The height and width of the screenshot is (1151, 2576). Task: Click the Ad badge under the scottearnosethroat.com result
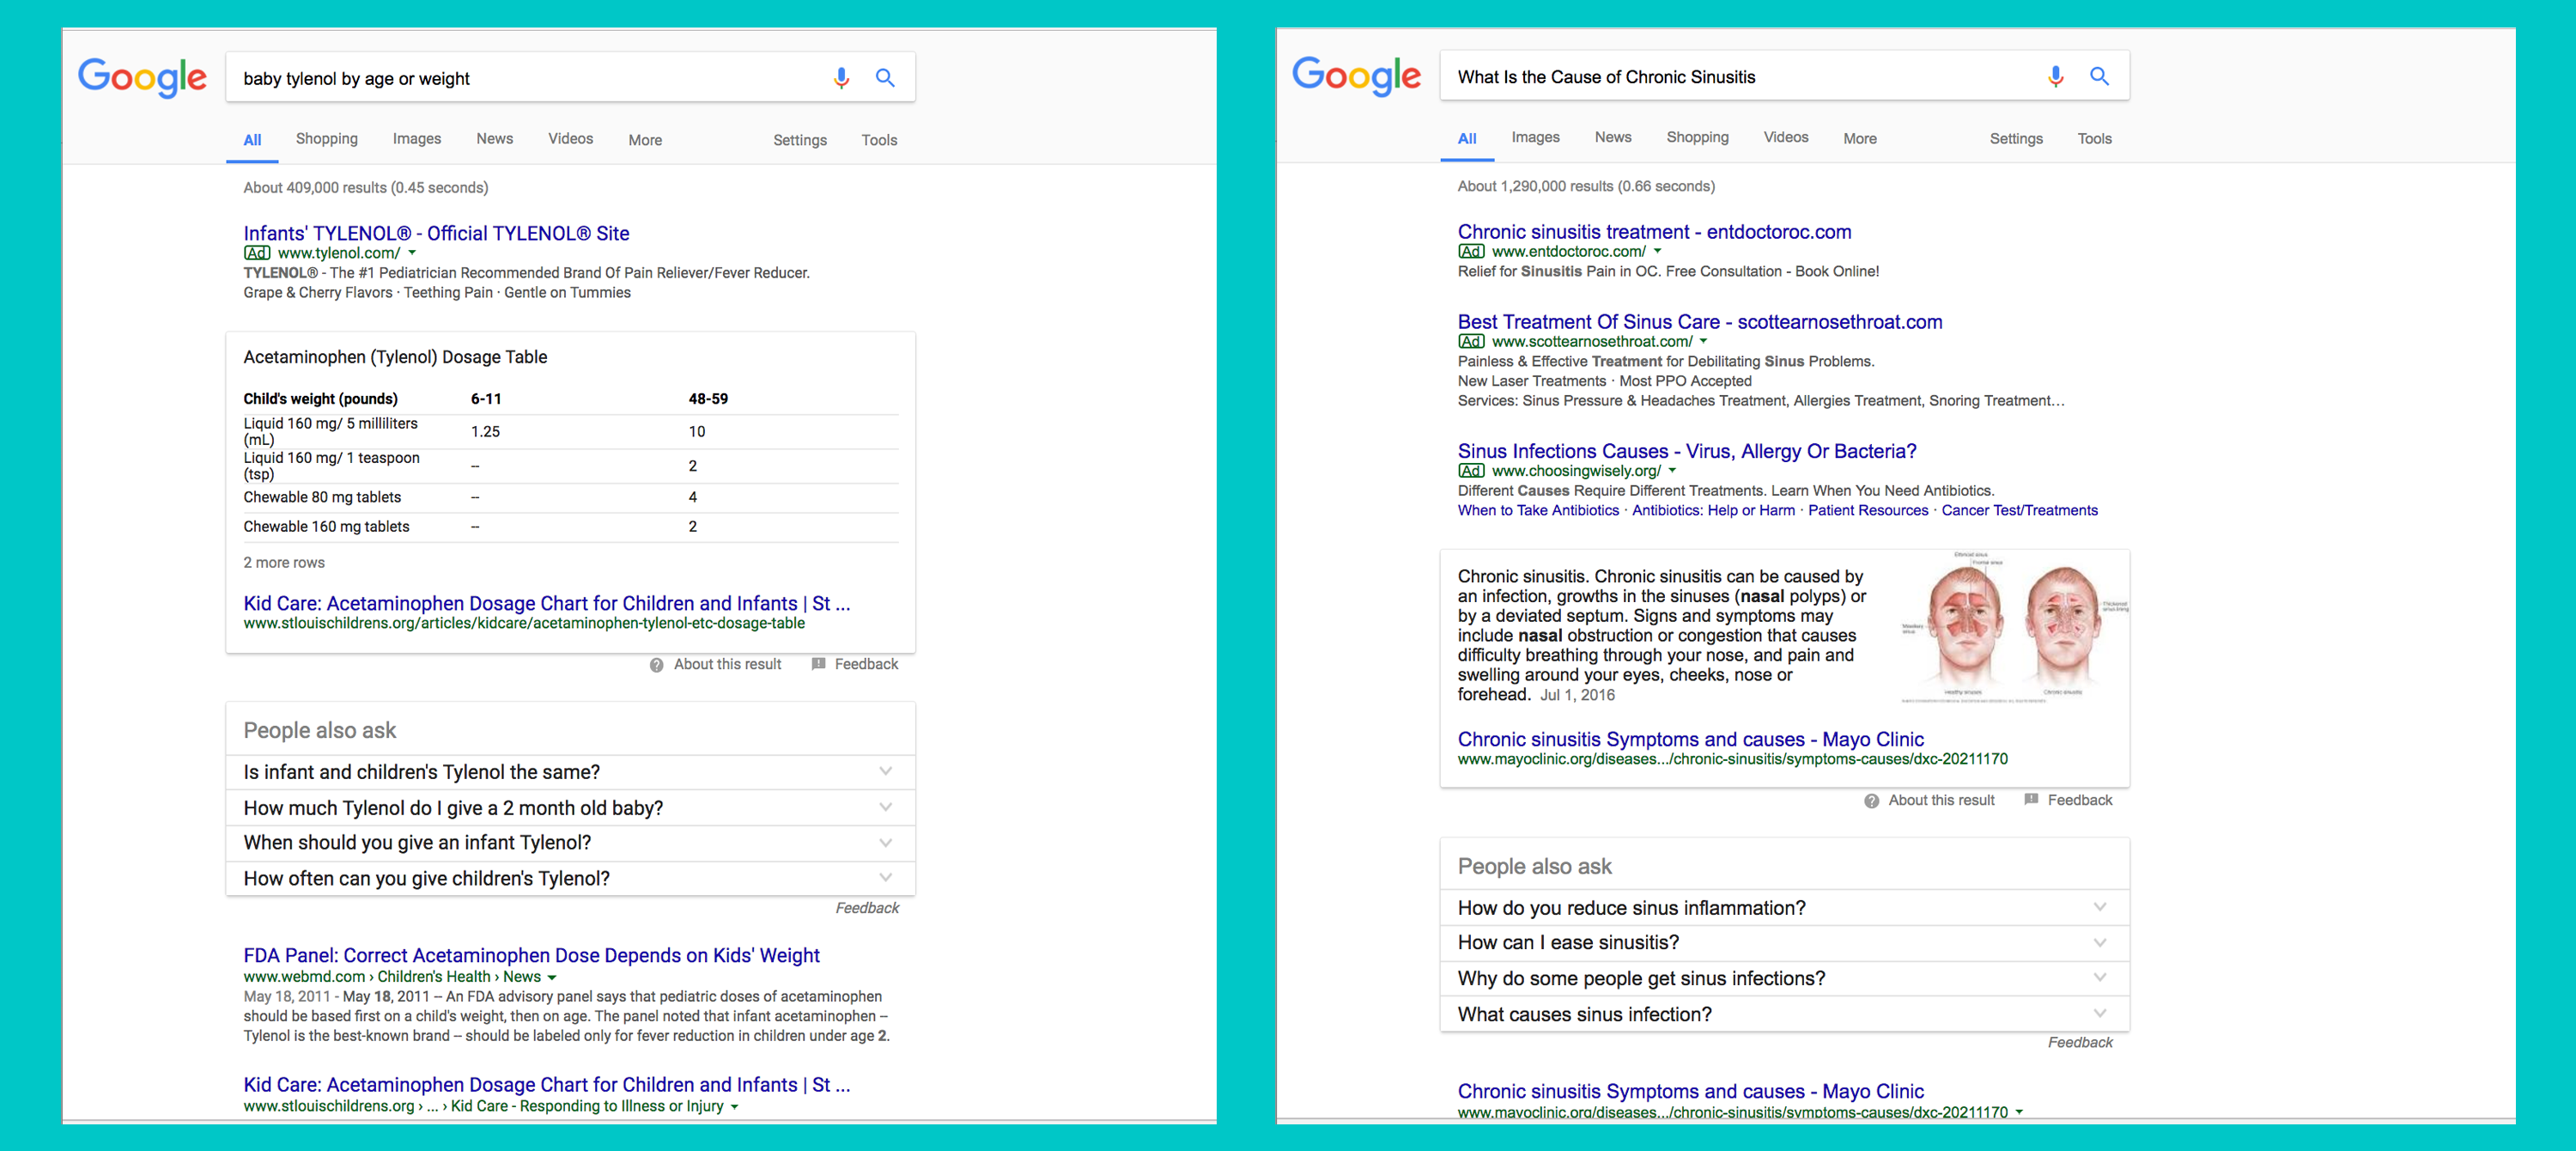point(1471,342)
